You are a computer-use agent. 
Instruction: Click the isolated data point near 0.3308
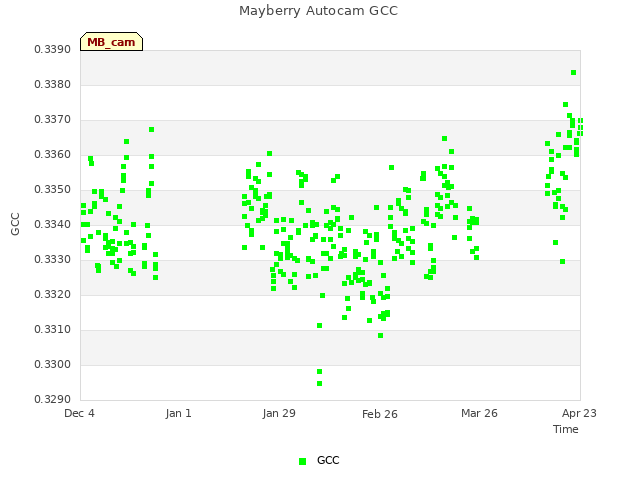380,336
